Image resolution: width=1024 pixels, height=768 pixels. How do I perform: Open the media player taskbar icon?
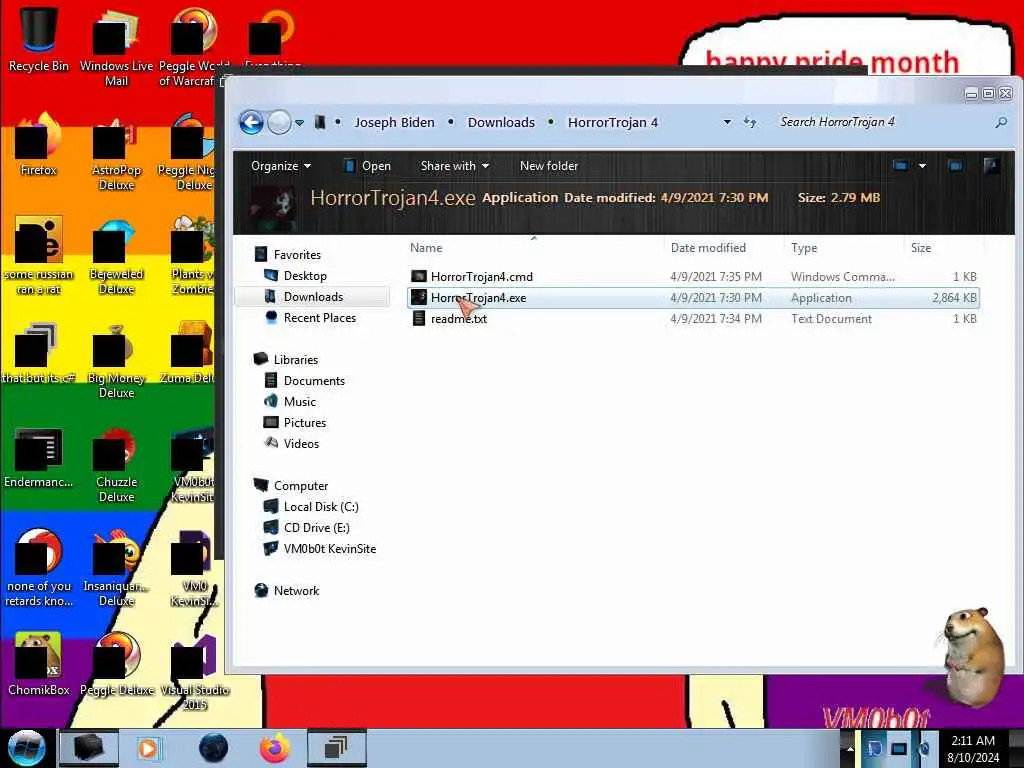point(148,748)
